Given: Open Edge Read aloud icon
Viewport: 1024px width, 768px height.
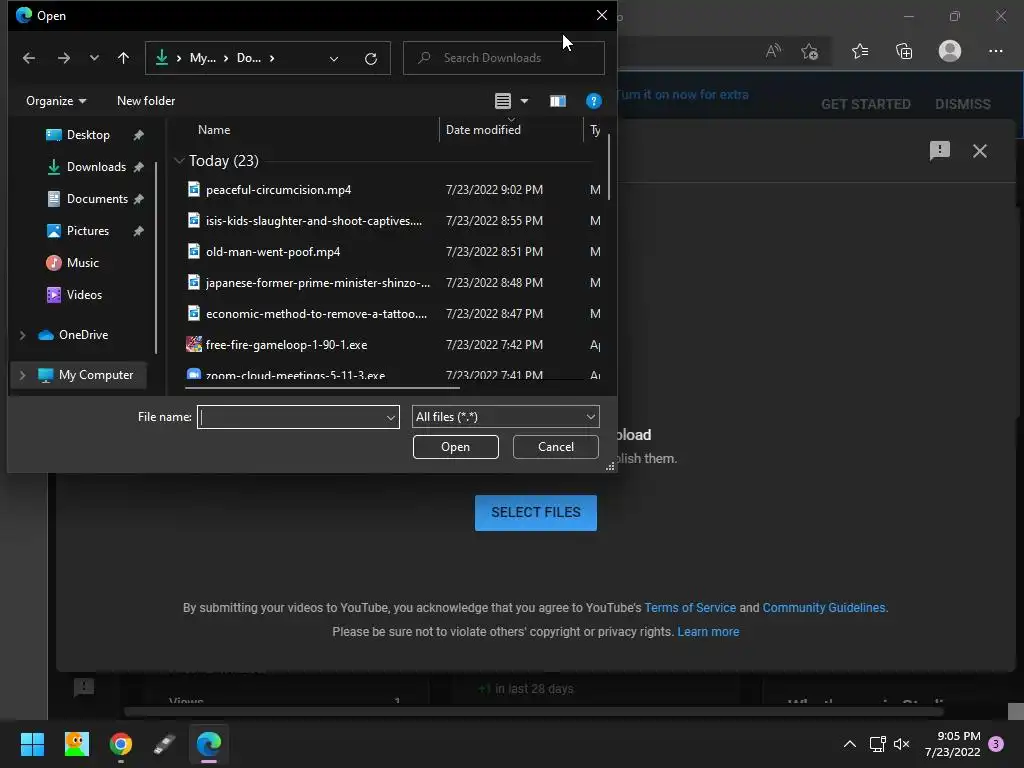Looking at the screenshot, I should click(773, 51).
